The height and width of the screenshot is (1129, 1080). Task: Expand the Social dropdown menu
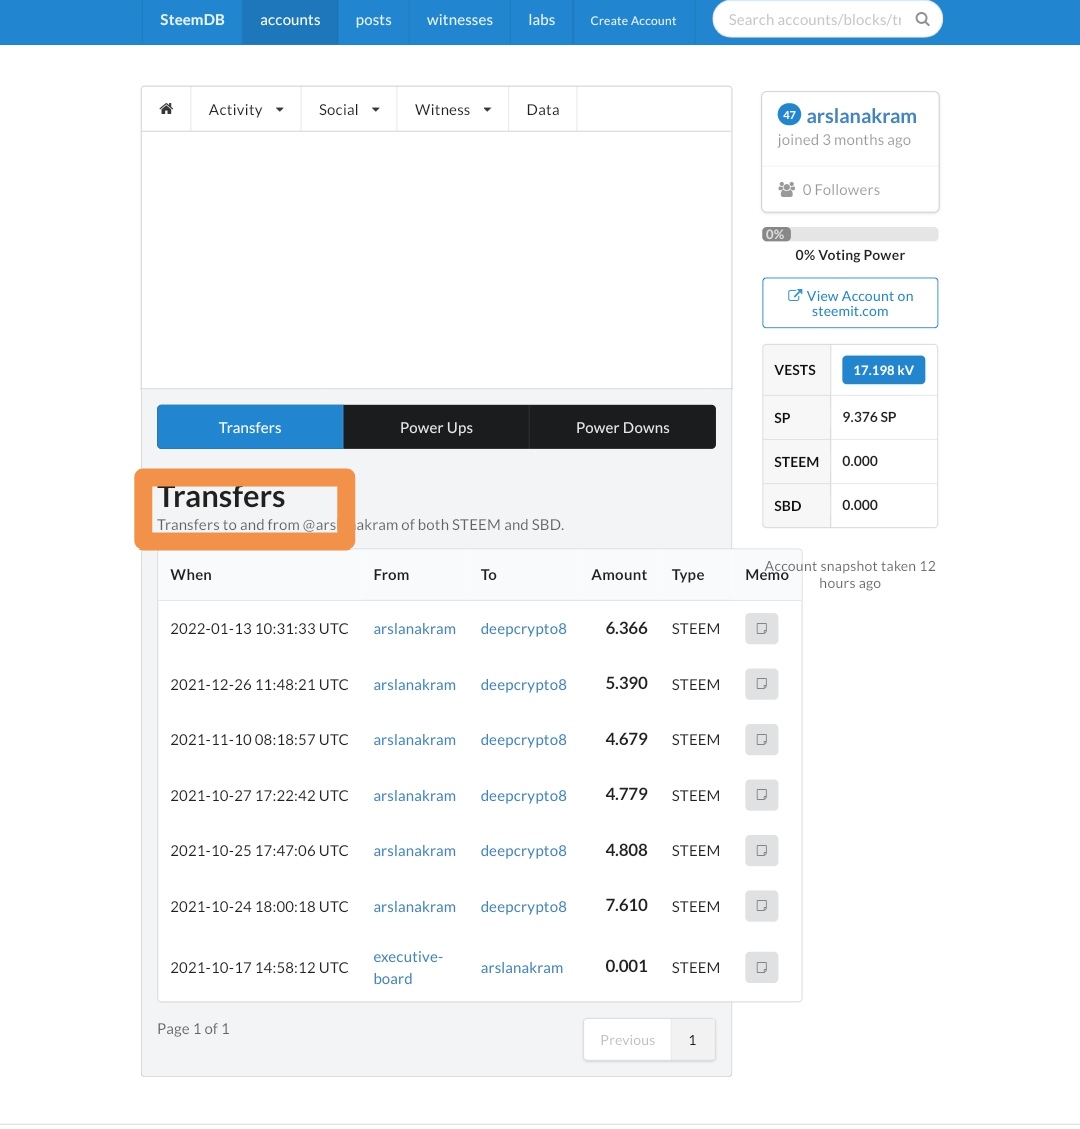(x=348, y=109)
